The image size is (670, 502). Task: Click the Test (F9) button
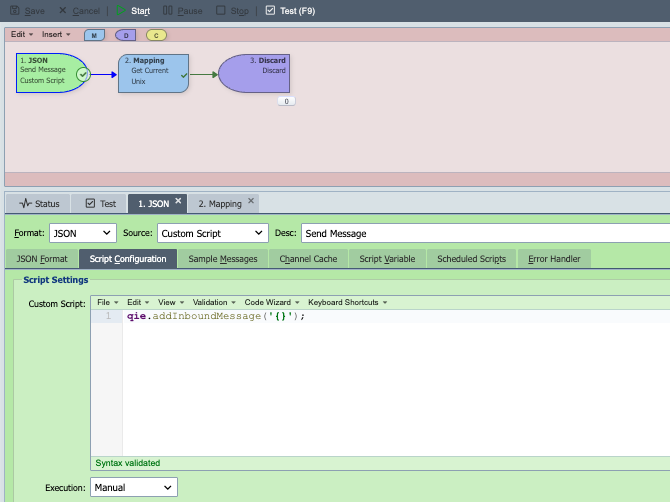pyautogui.click(x=290, y=11)
